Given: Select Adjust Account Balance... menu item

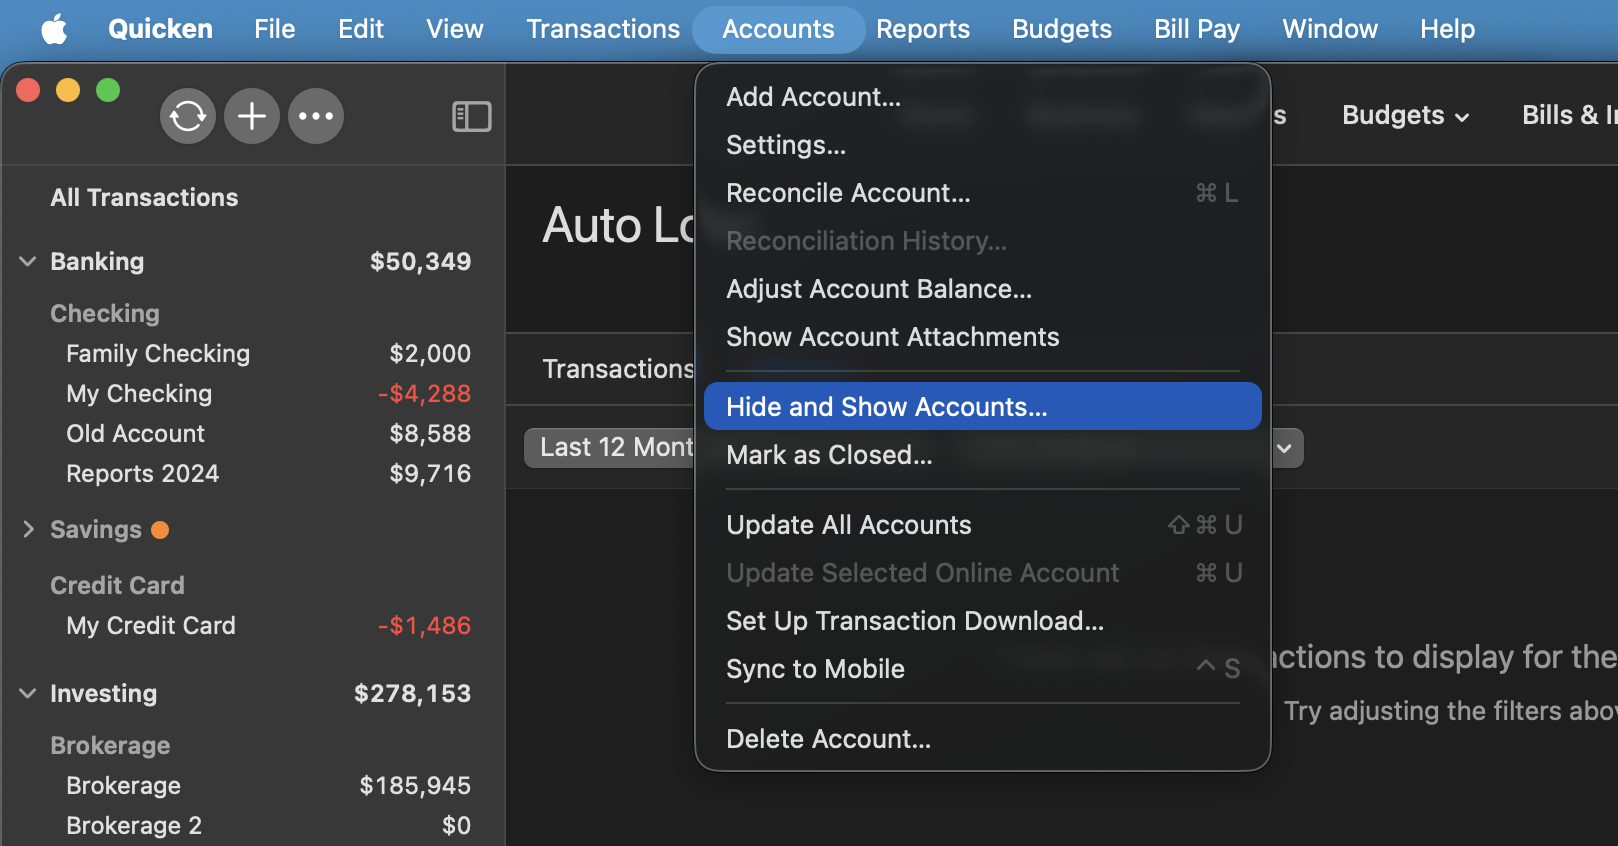Looking at the screenshot, I should click(983, 289).
